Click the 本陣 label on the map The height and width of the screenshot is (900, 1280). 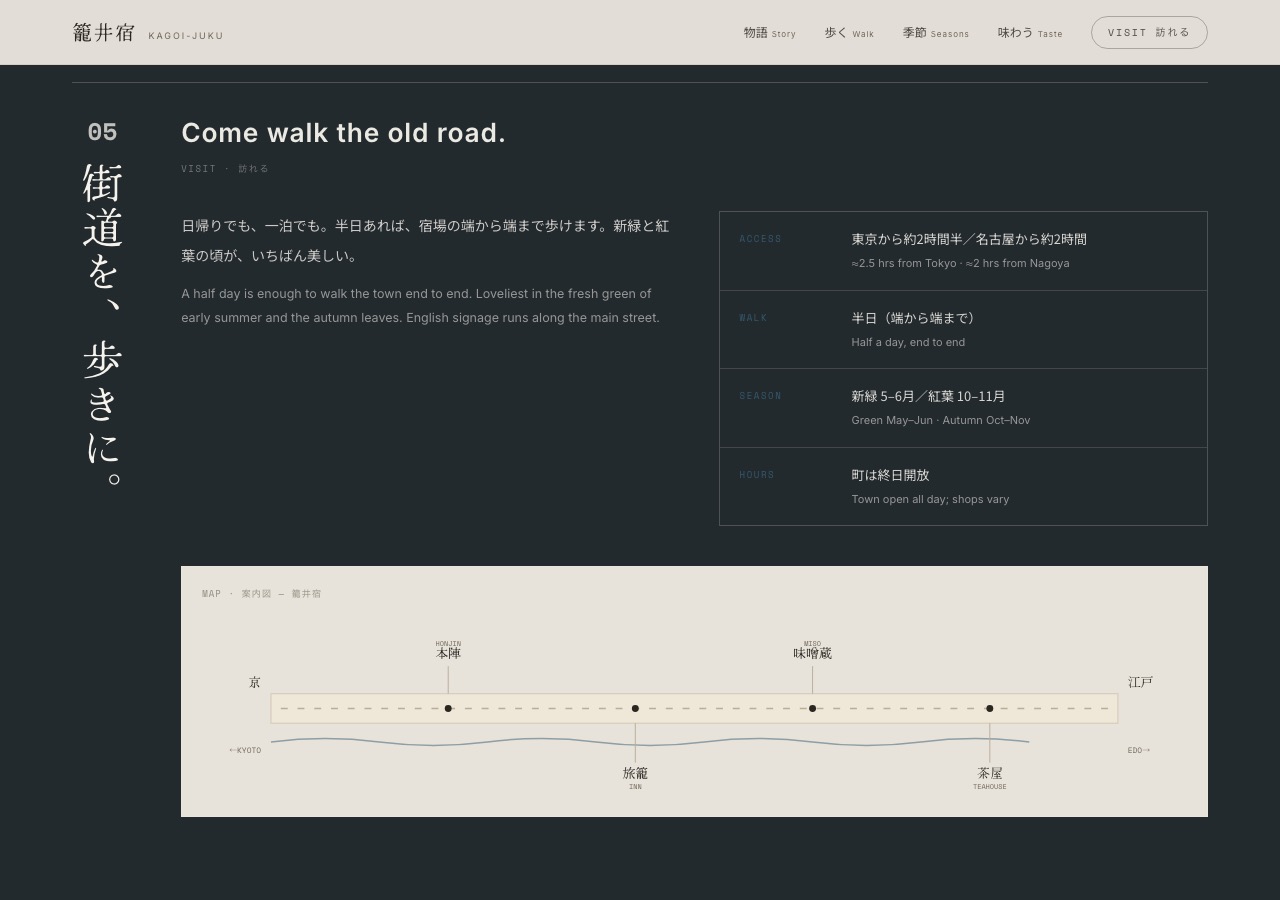[x=448, y=651]
